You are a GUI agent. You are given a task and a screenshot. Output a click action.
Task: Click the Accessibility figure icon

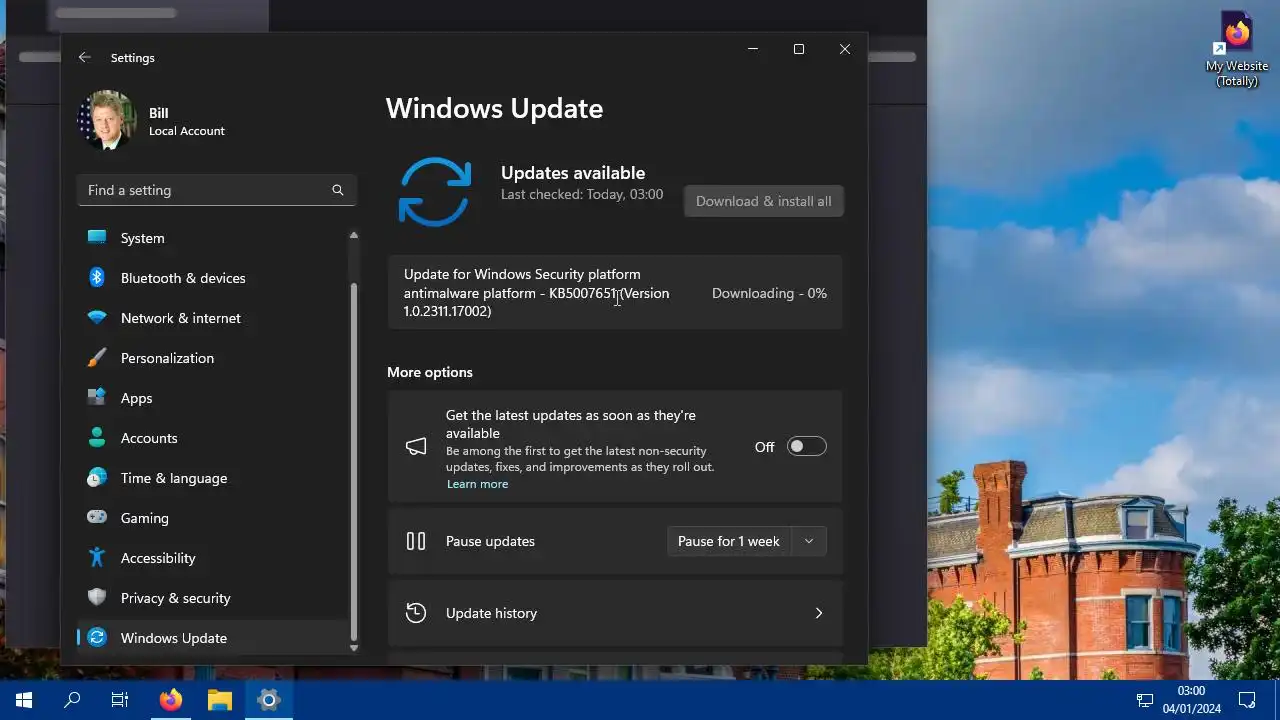pyautogui.click(x=97, y=558)
